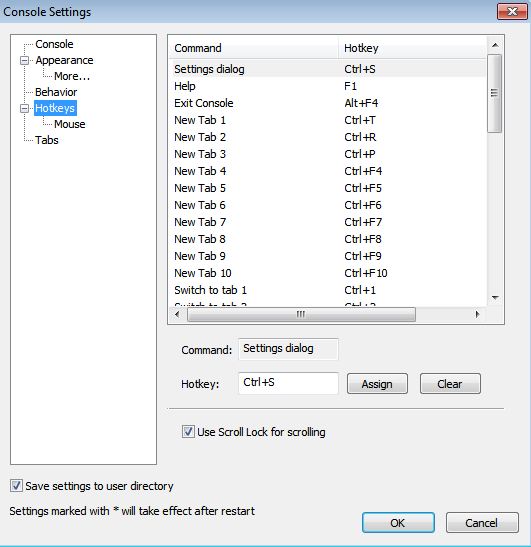Click the vertical scrollbar thumb
This screenshot has height=547, width=531.
coord(494,93)
